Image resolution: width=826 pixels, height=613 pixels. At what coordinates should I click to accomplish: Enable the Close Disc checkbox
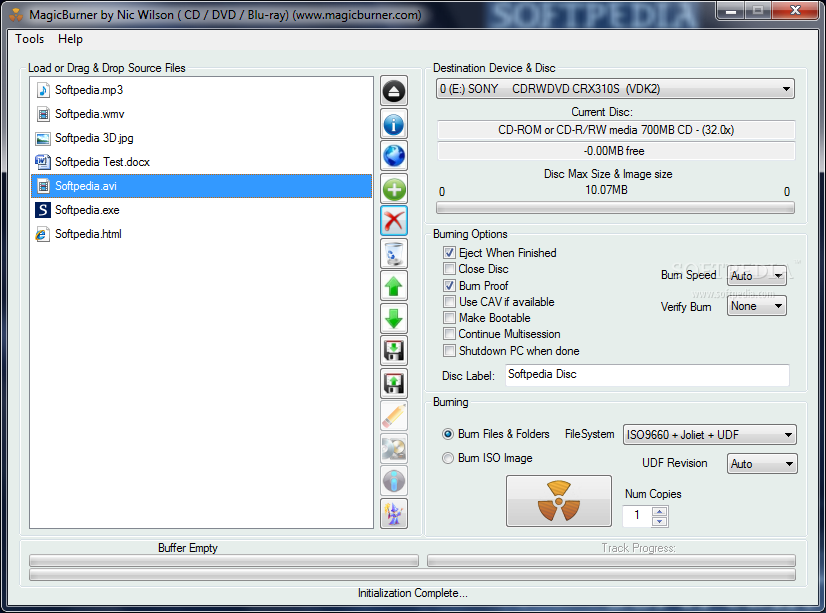tap(449, 269)
